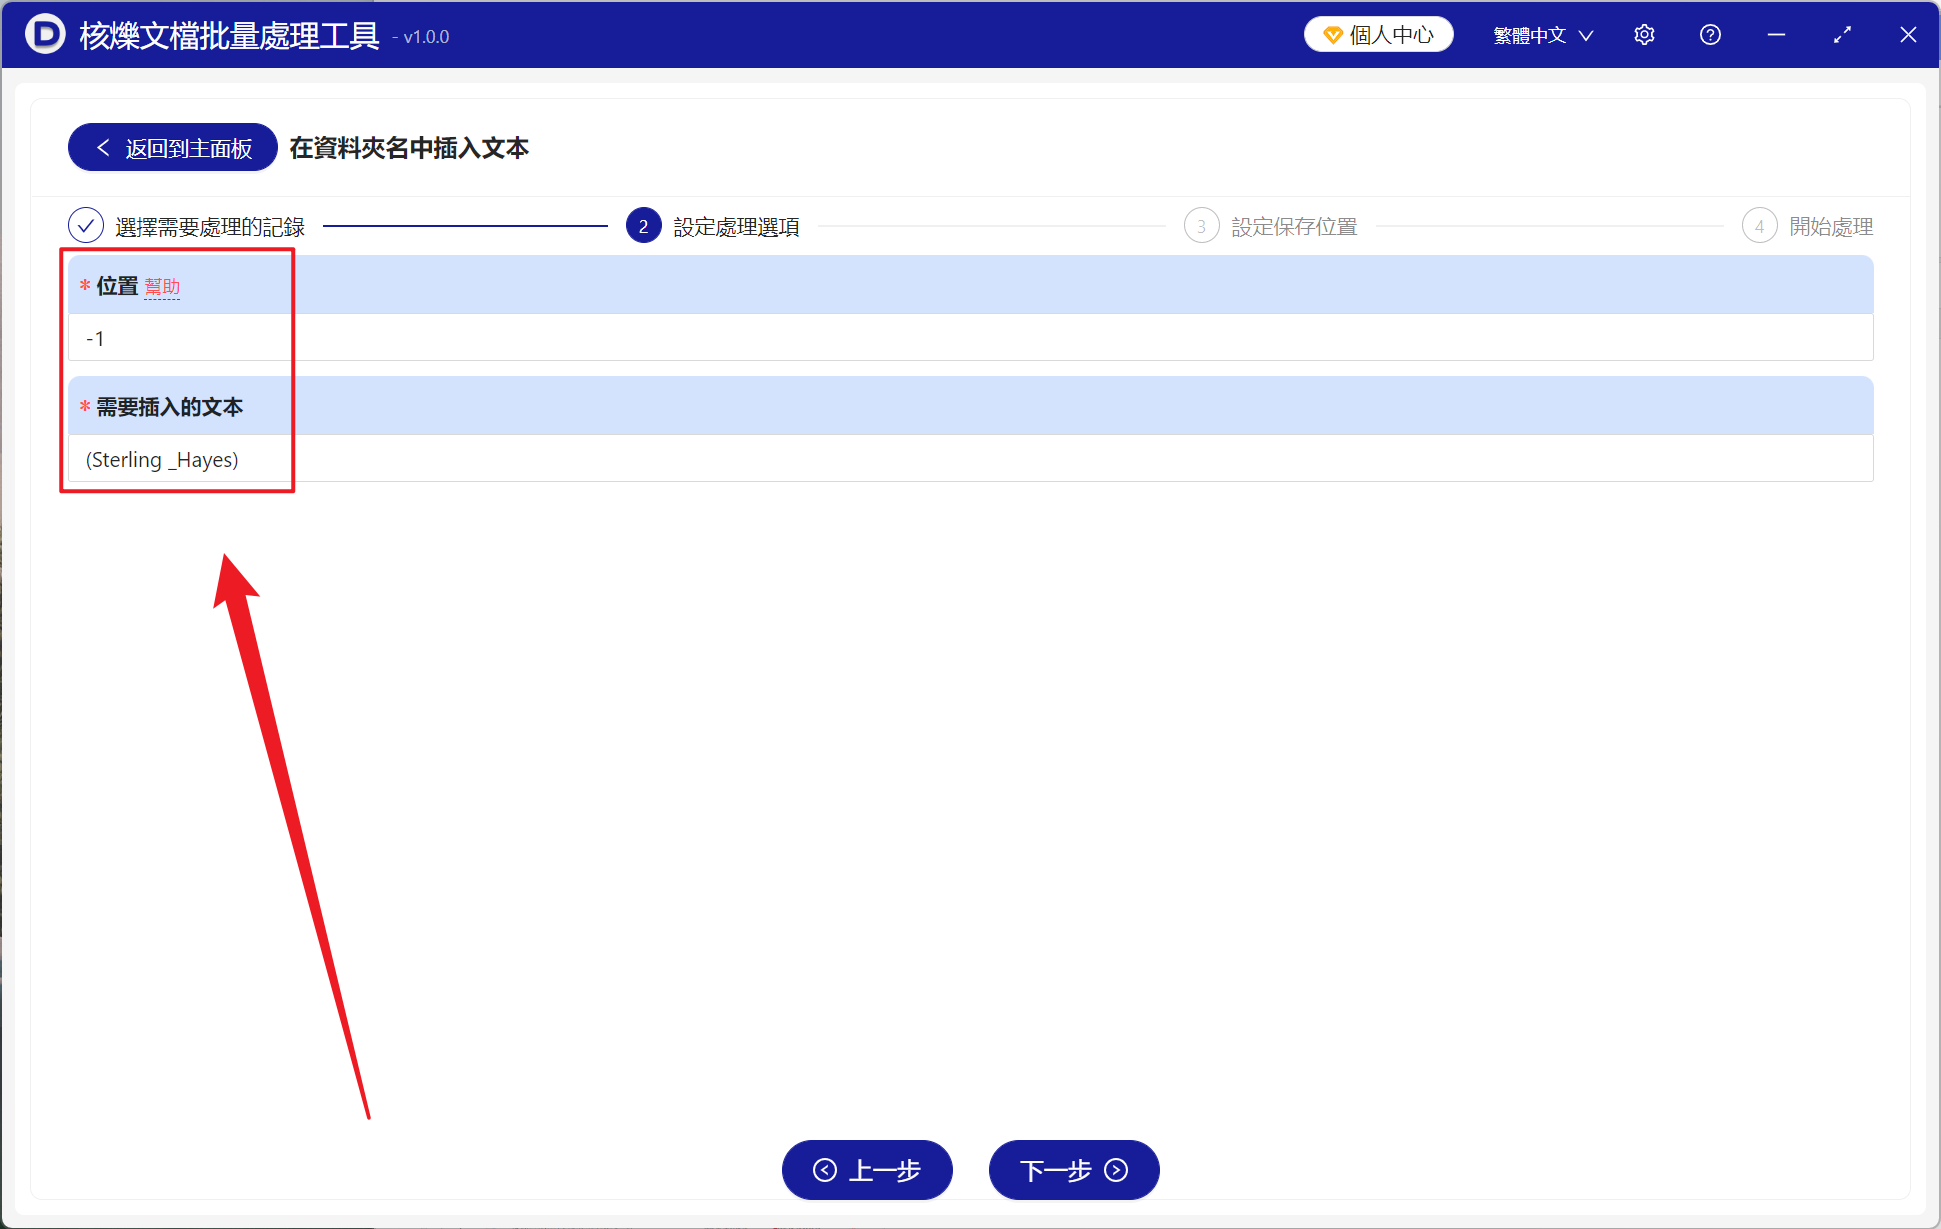Select step 2 設定處理選項

(713, 227)
